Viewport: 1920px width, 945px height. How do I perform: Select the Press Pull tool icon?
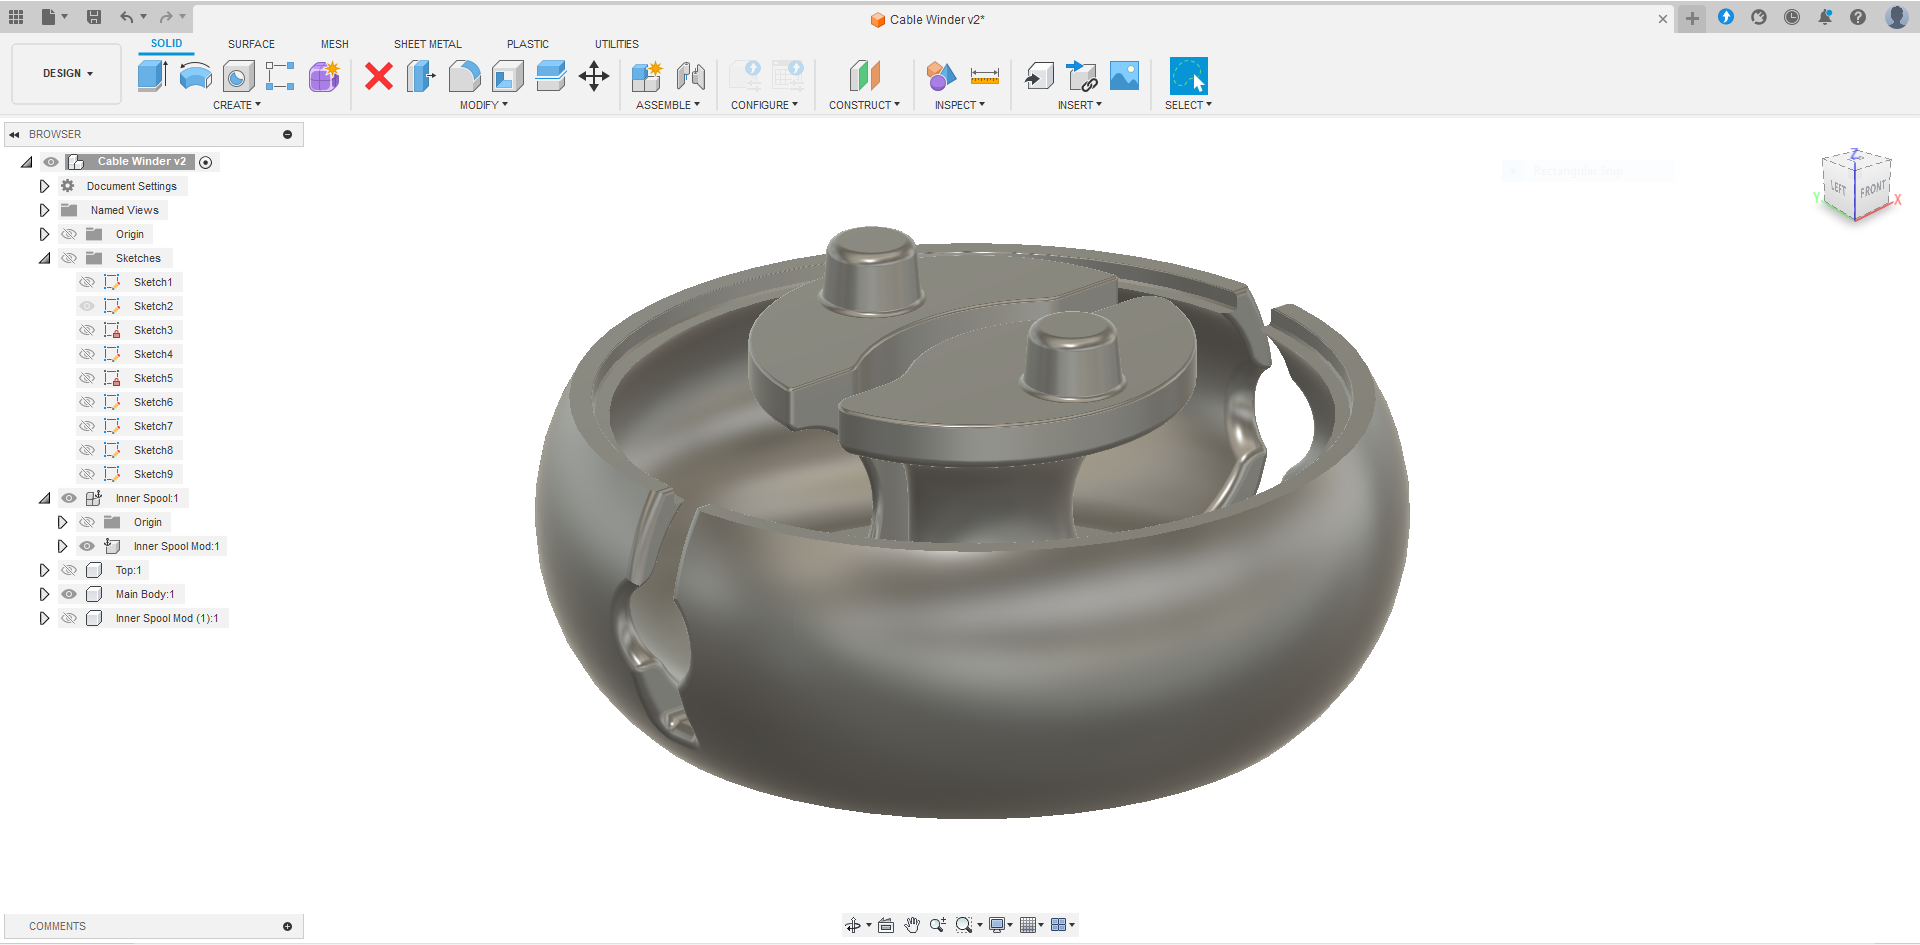click(x=422, y=76)
